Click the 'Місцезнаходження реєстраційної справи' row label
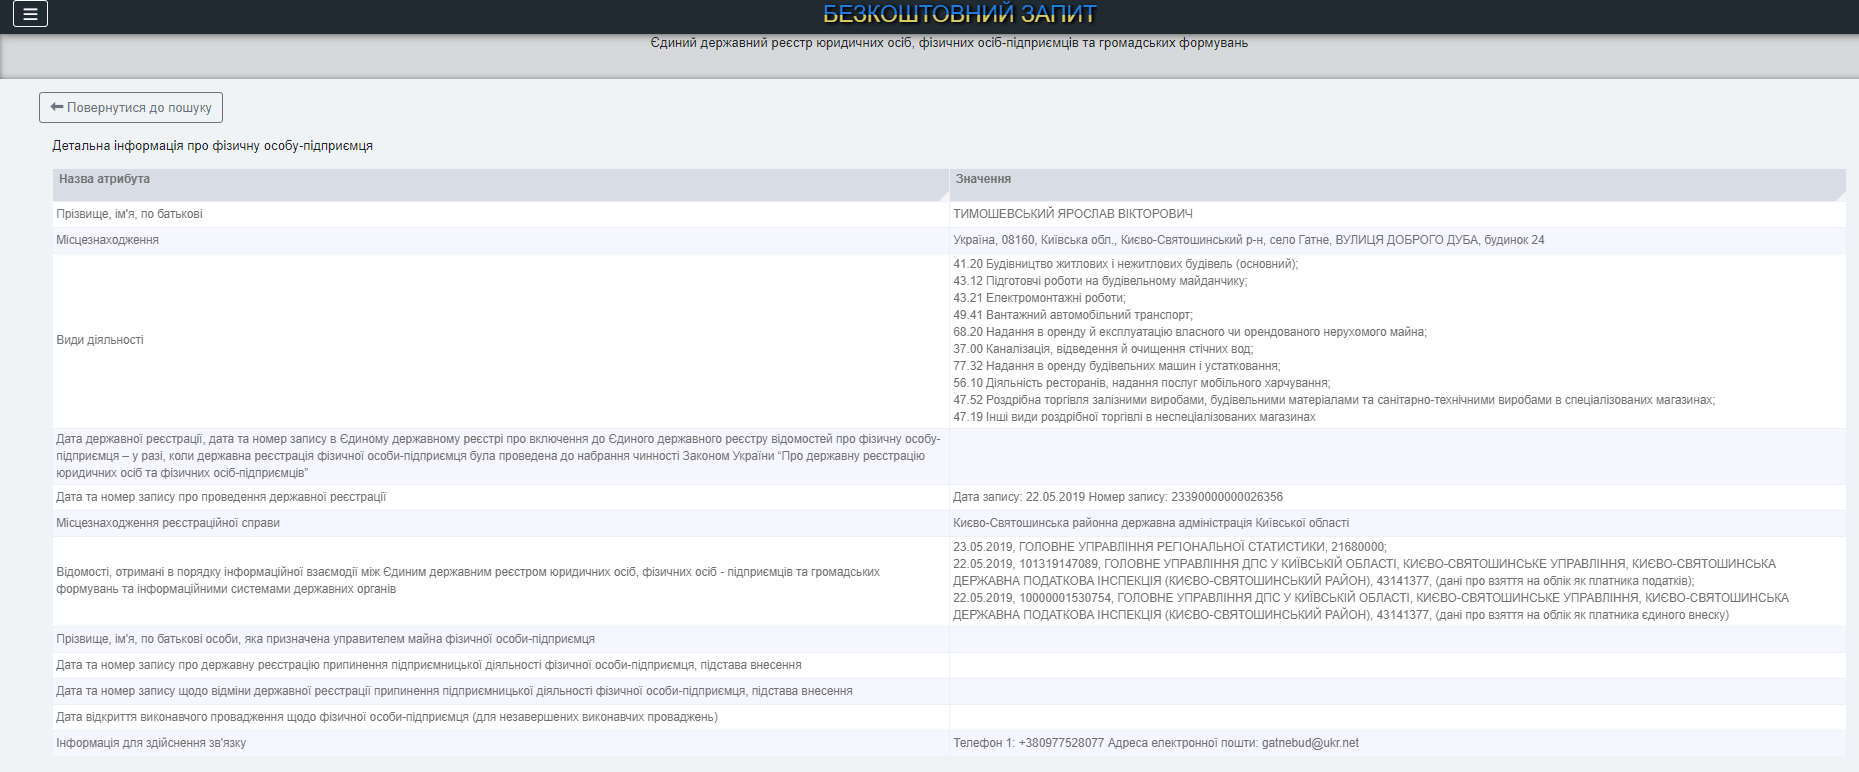Image resolution: width=1859 pixels, height=772 pixels. point(168,523)
